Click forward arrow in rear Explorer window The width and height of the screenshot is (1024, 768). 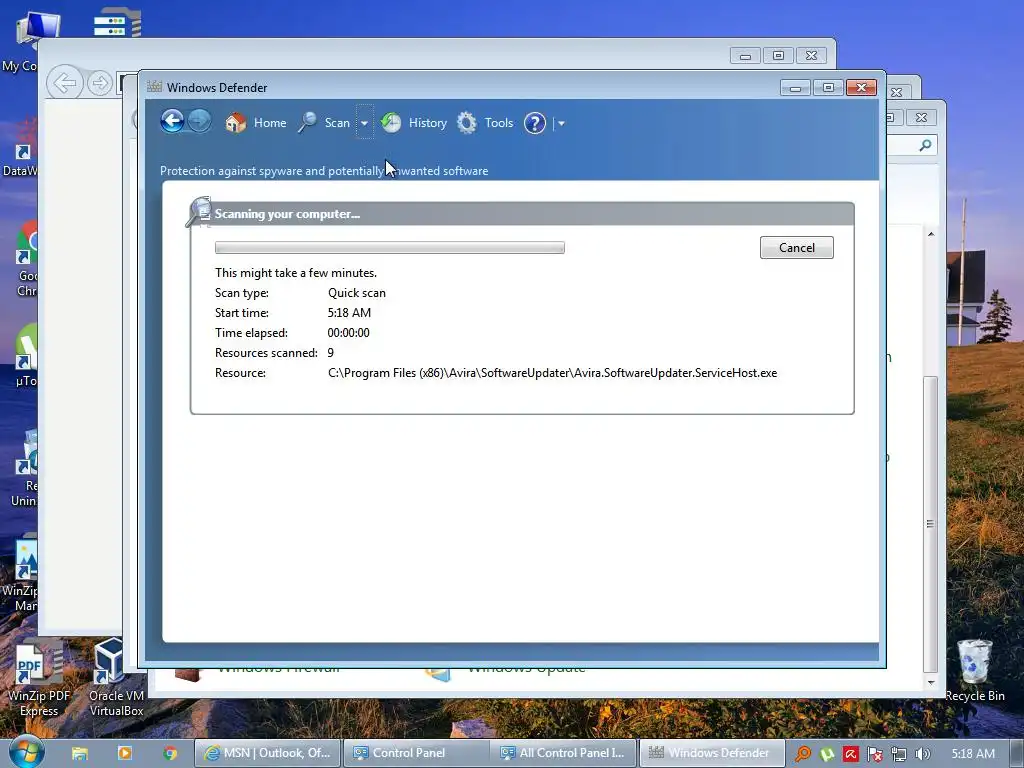point(99,83)
